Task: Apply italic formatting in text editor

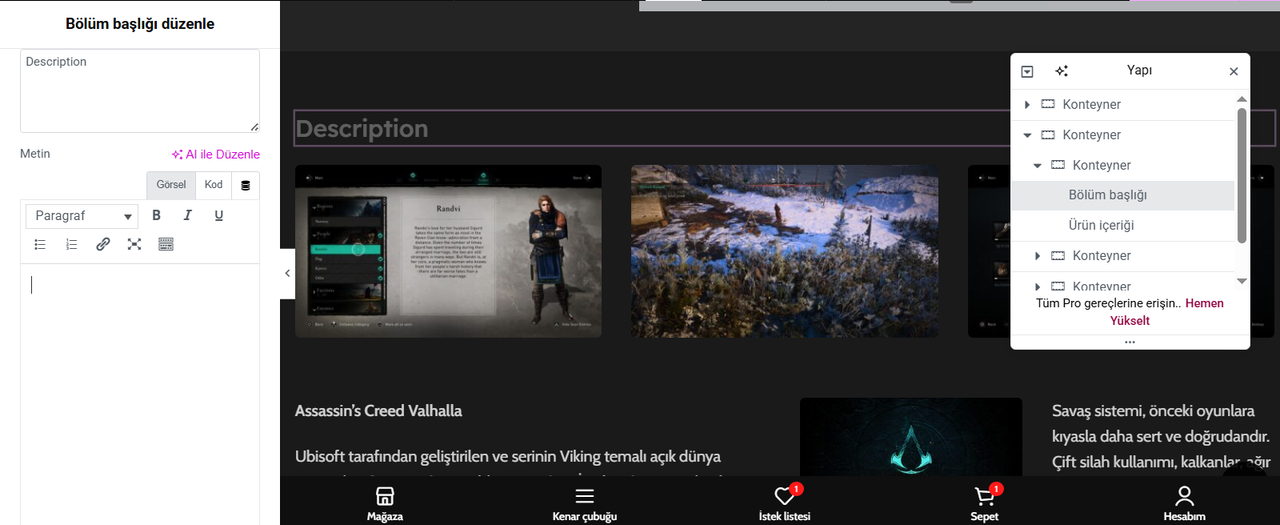Action: pyautogui.click(x=187, y=215)
